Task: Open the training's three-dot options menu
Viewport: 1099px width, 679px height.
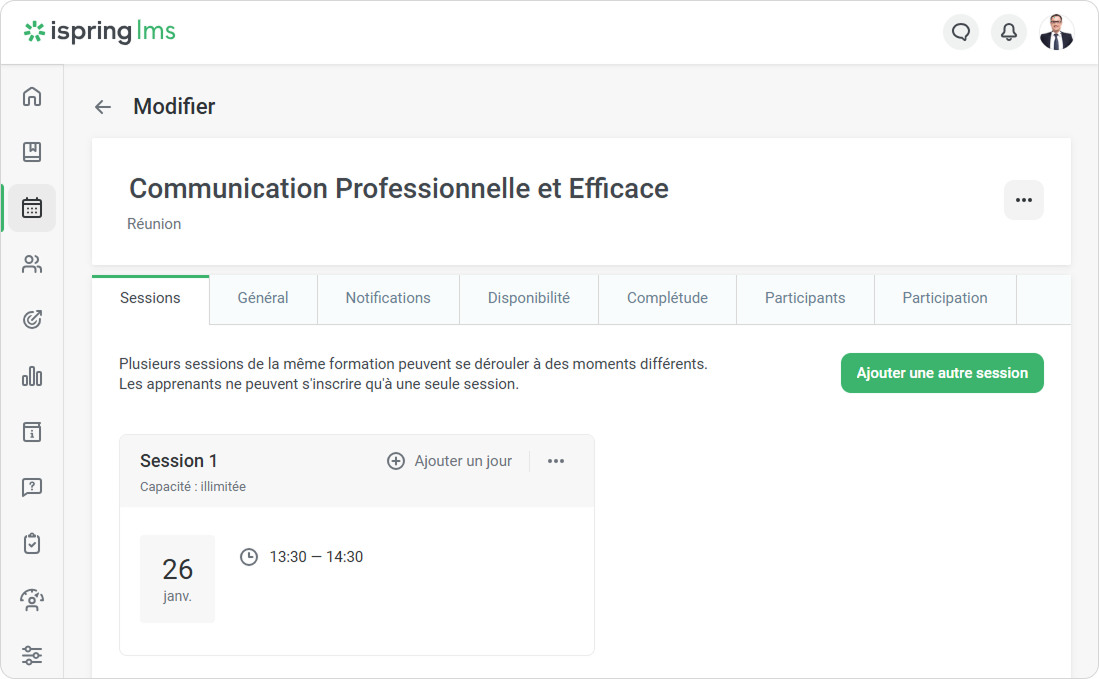Action: point(1023,200)
